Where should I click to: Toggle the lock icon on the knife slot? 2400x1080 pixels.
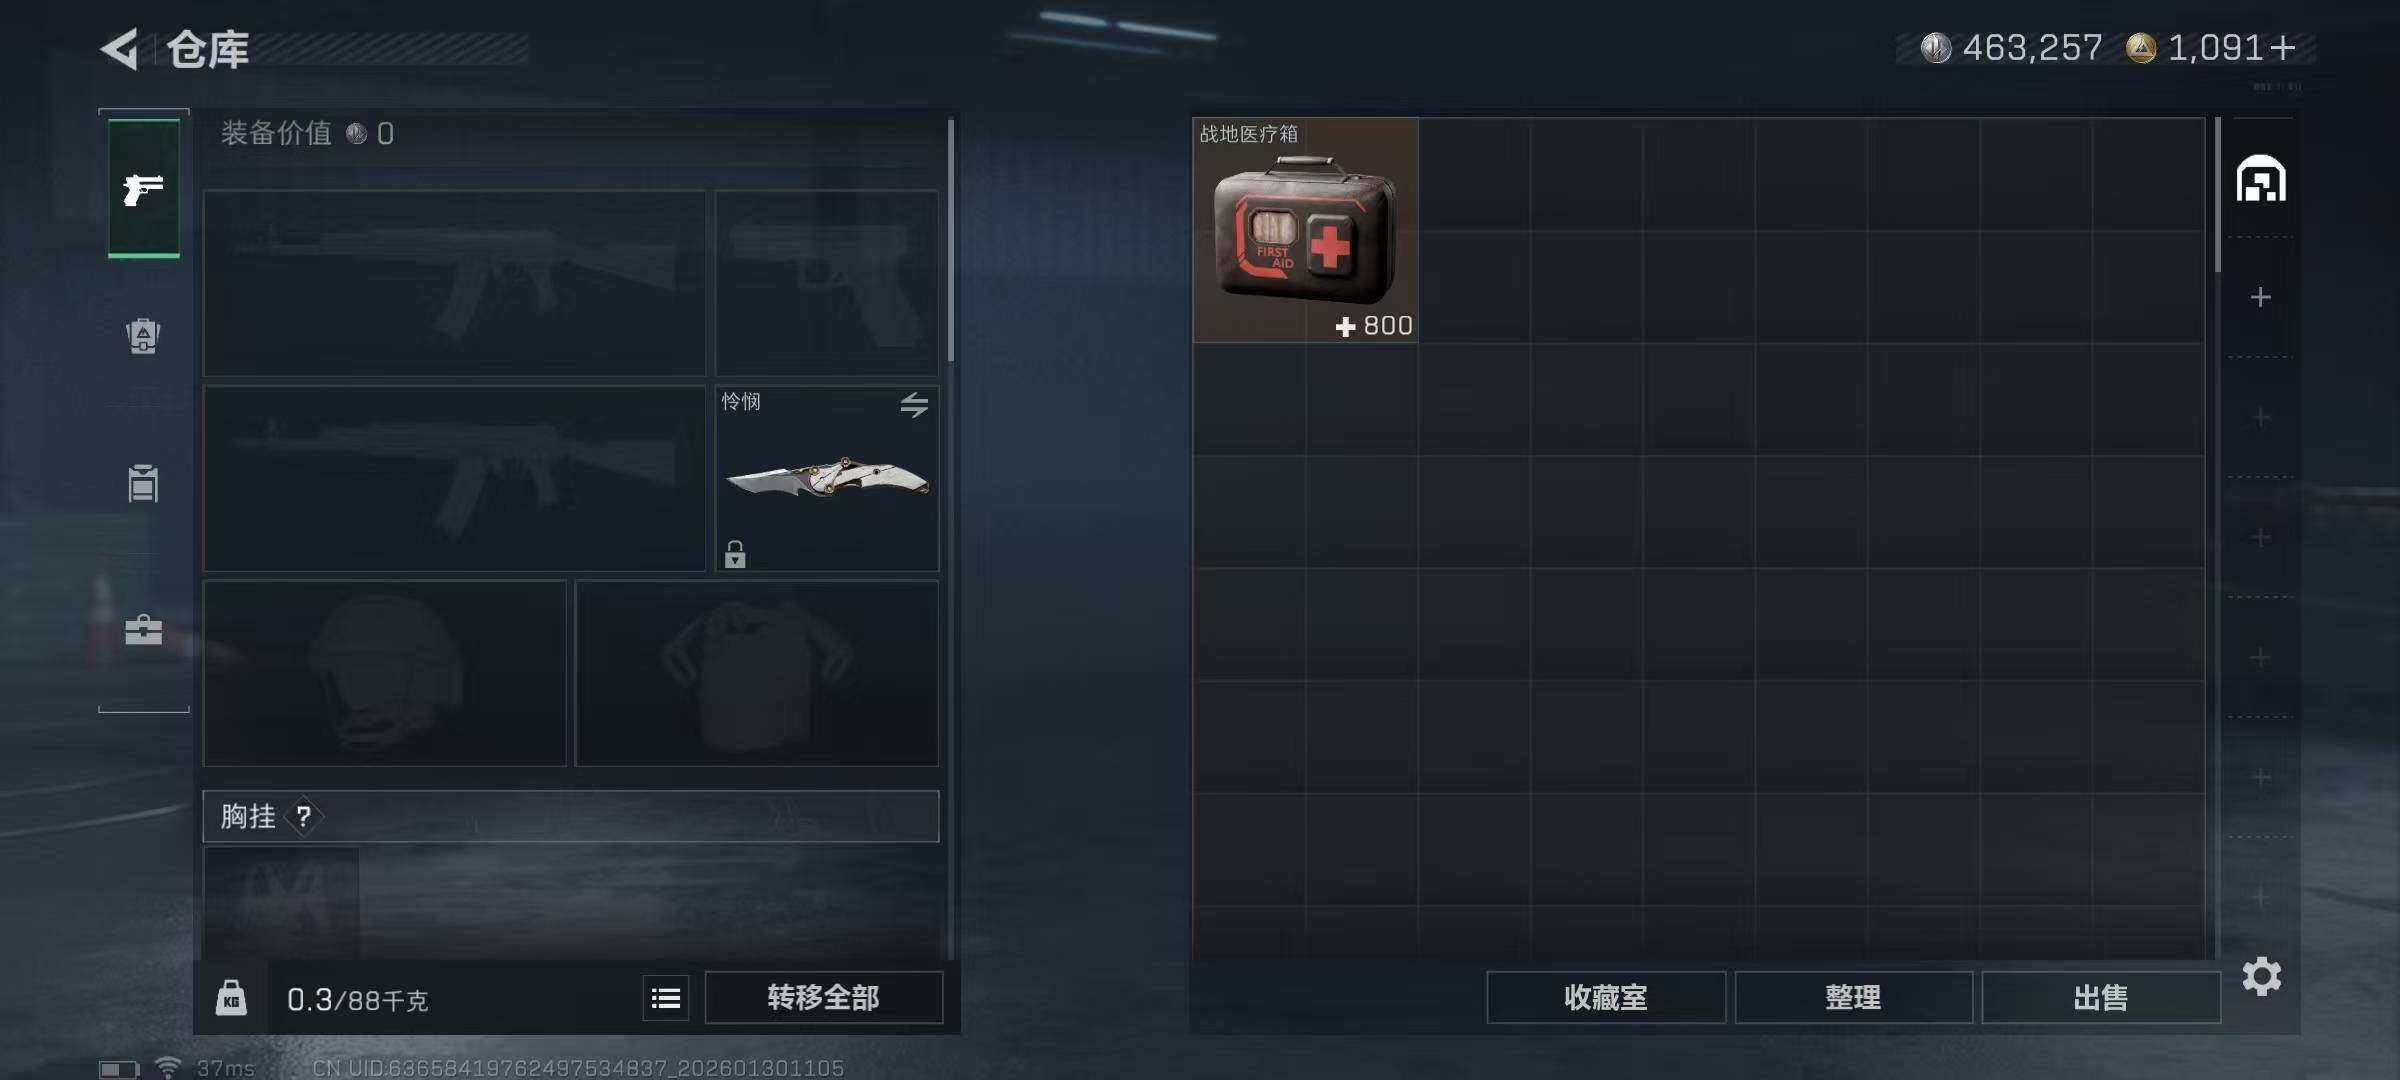[x=735, y=553]
